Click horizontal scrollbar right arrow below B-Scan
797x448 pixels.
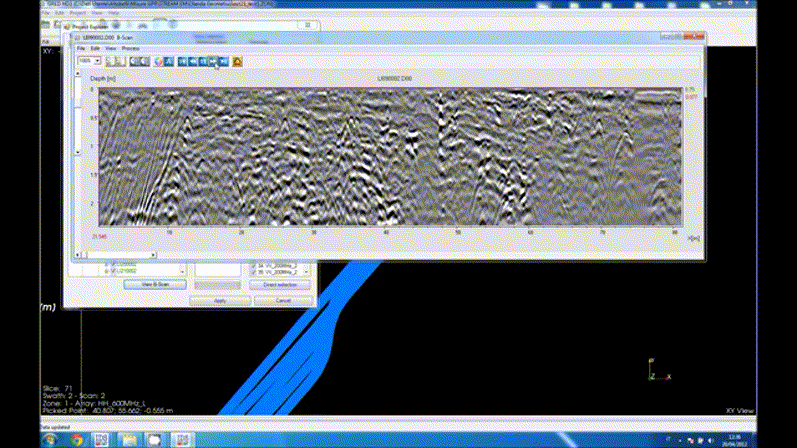[154, 255]
